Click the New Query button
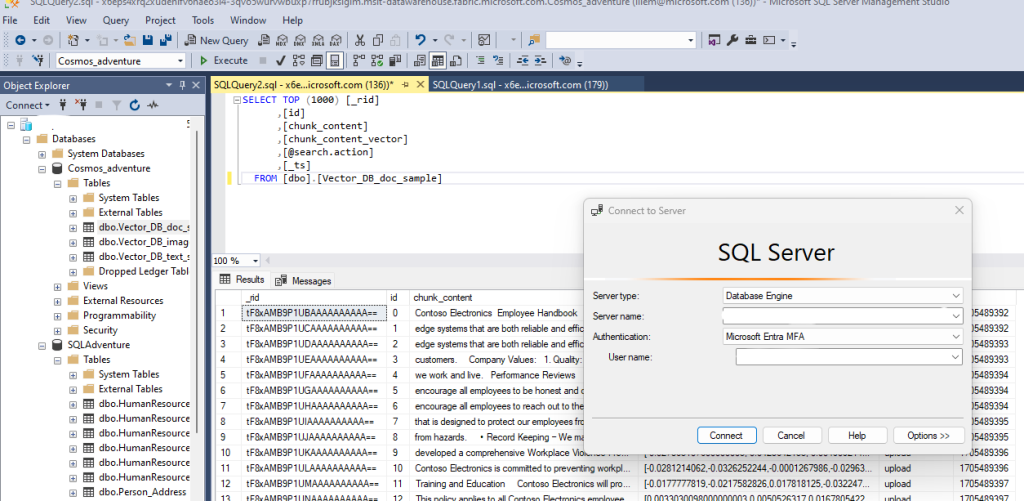 (x=217, y=40)
